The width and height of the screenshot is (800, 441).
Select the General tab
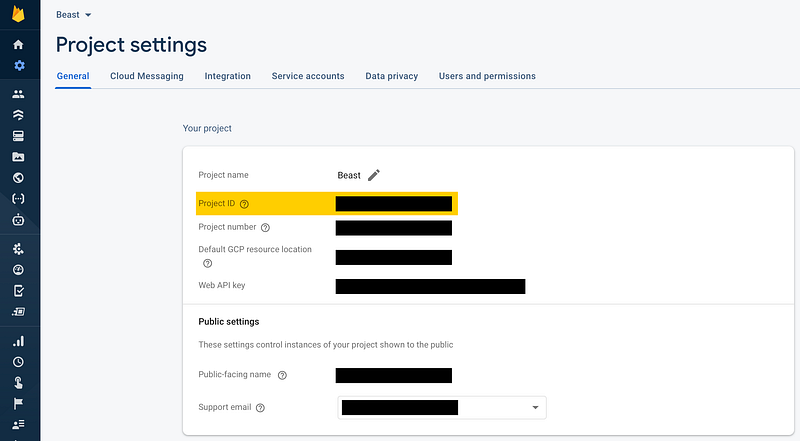click(x=73, y=76)
